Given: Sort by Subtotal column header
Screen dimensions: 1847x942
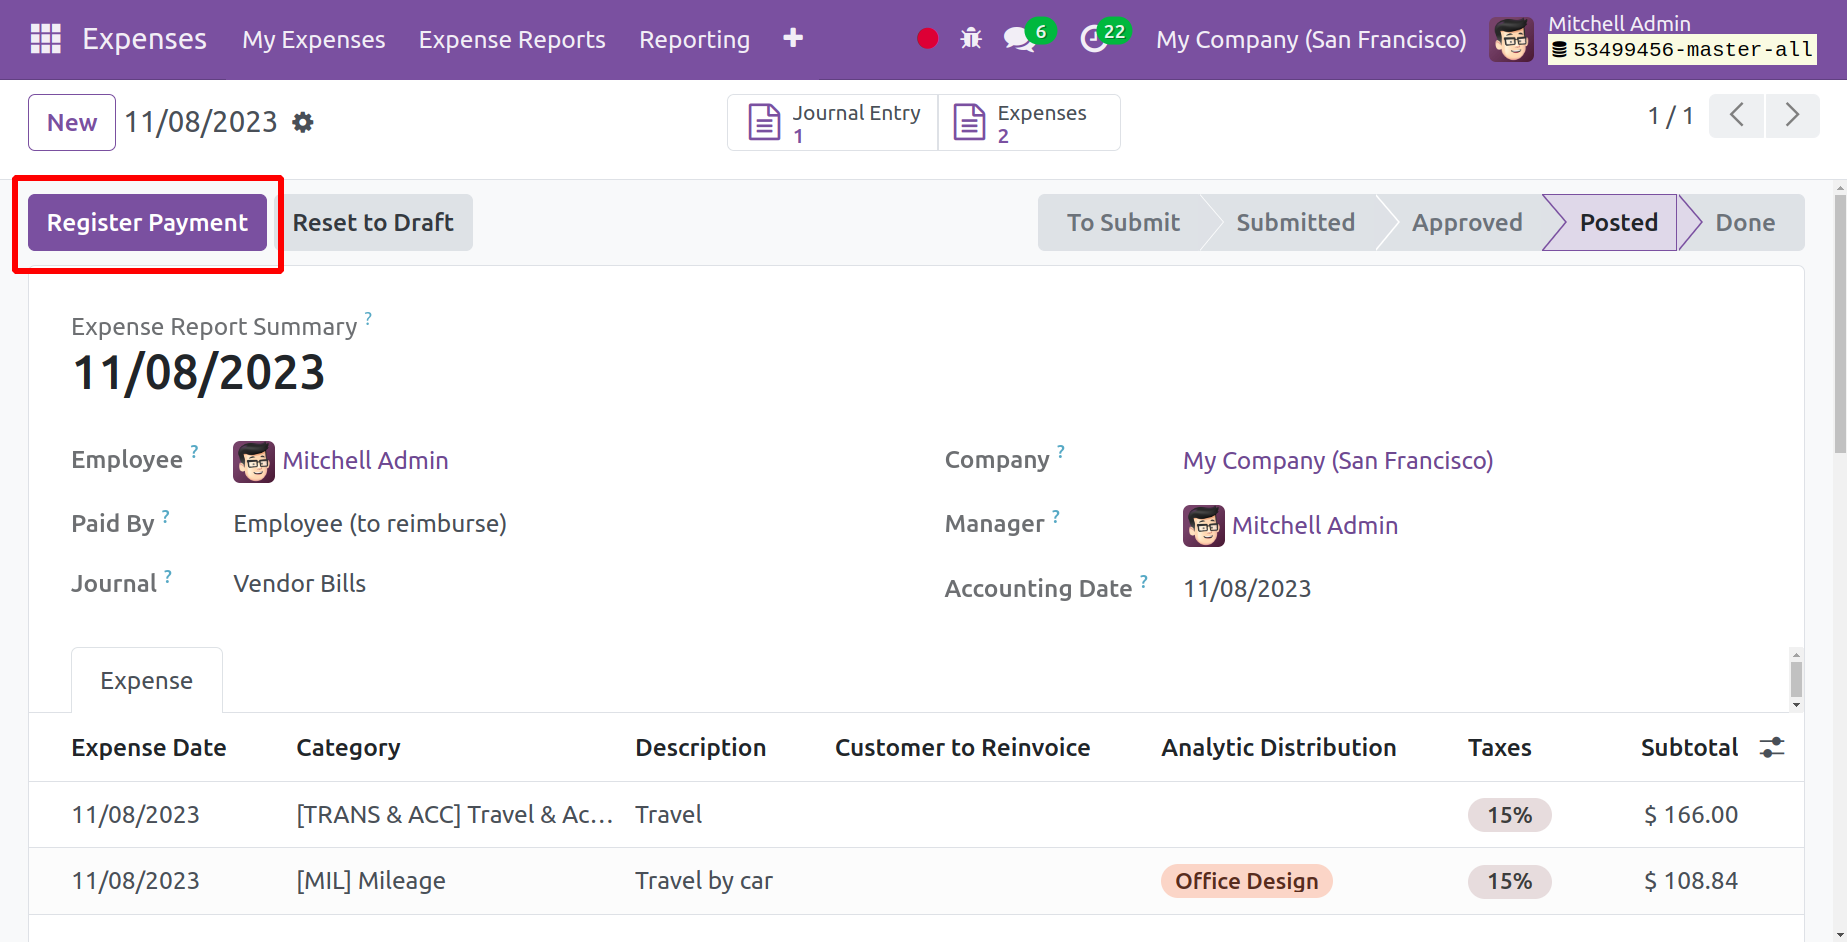Looking at the screenshot, I should (1689, 748).
